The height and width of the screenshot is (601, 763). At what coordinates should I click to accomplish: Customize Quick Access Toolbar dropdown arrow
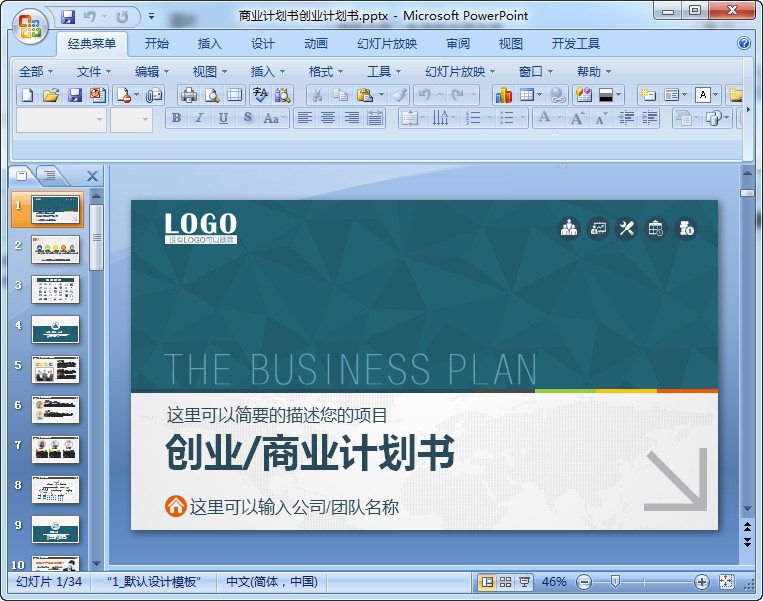coord(152,17)
